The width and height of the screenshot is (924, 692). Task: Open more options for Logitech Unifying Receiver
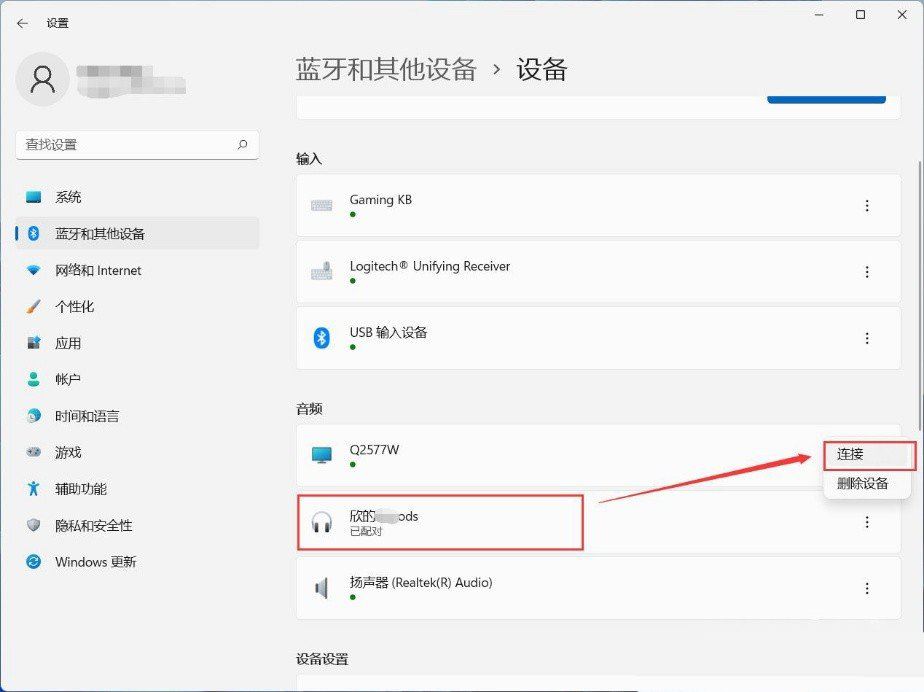[867, 272]
